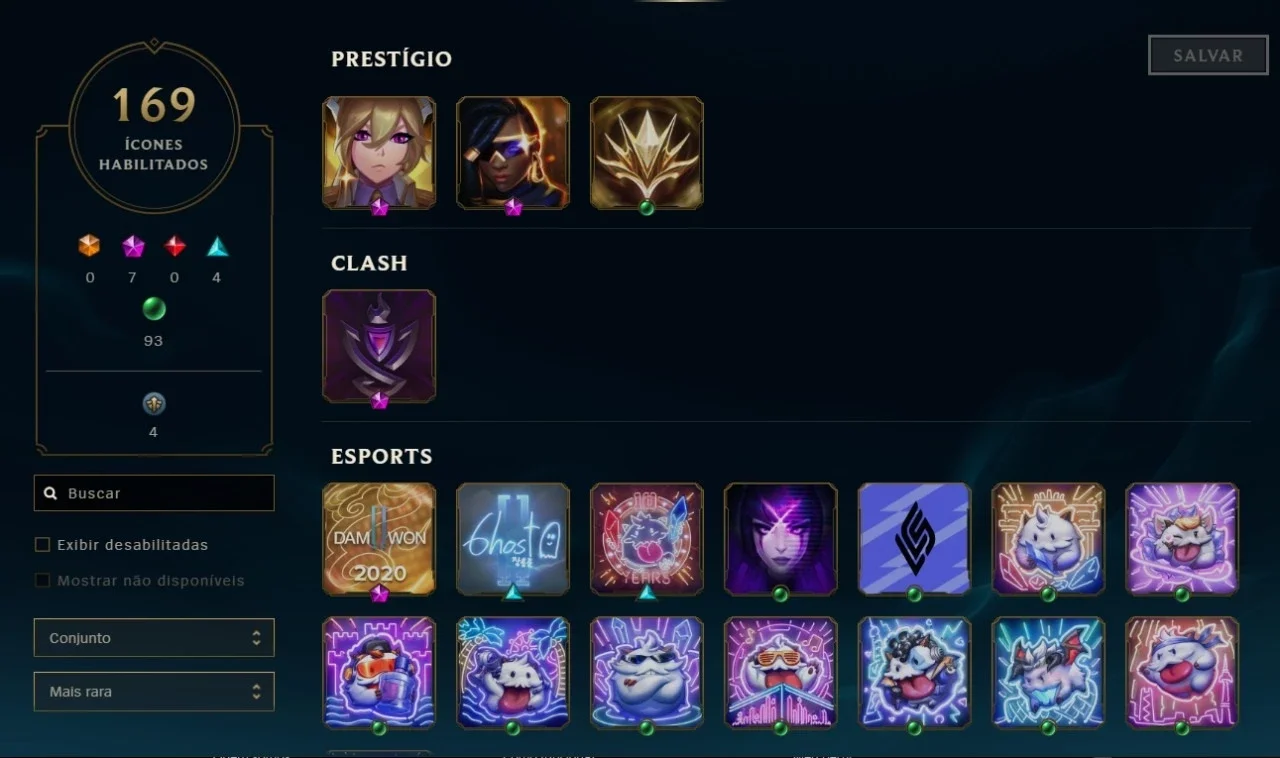
Task: Choose the eyepatch champion prestige icon
Action: (513, 153)
